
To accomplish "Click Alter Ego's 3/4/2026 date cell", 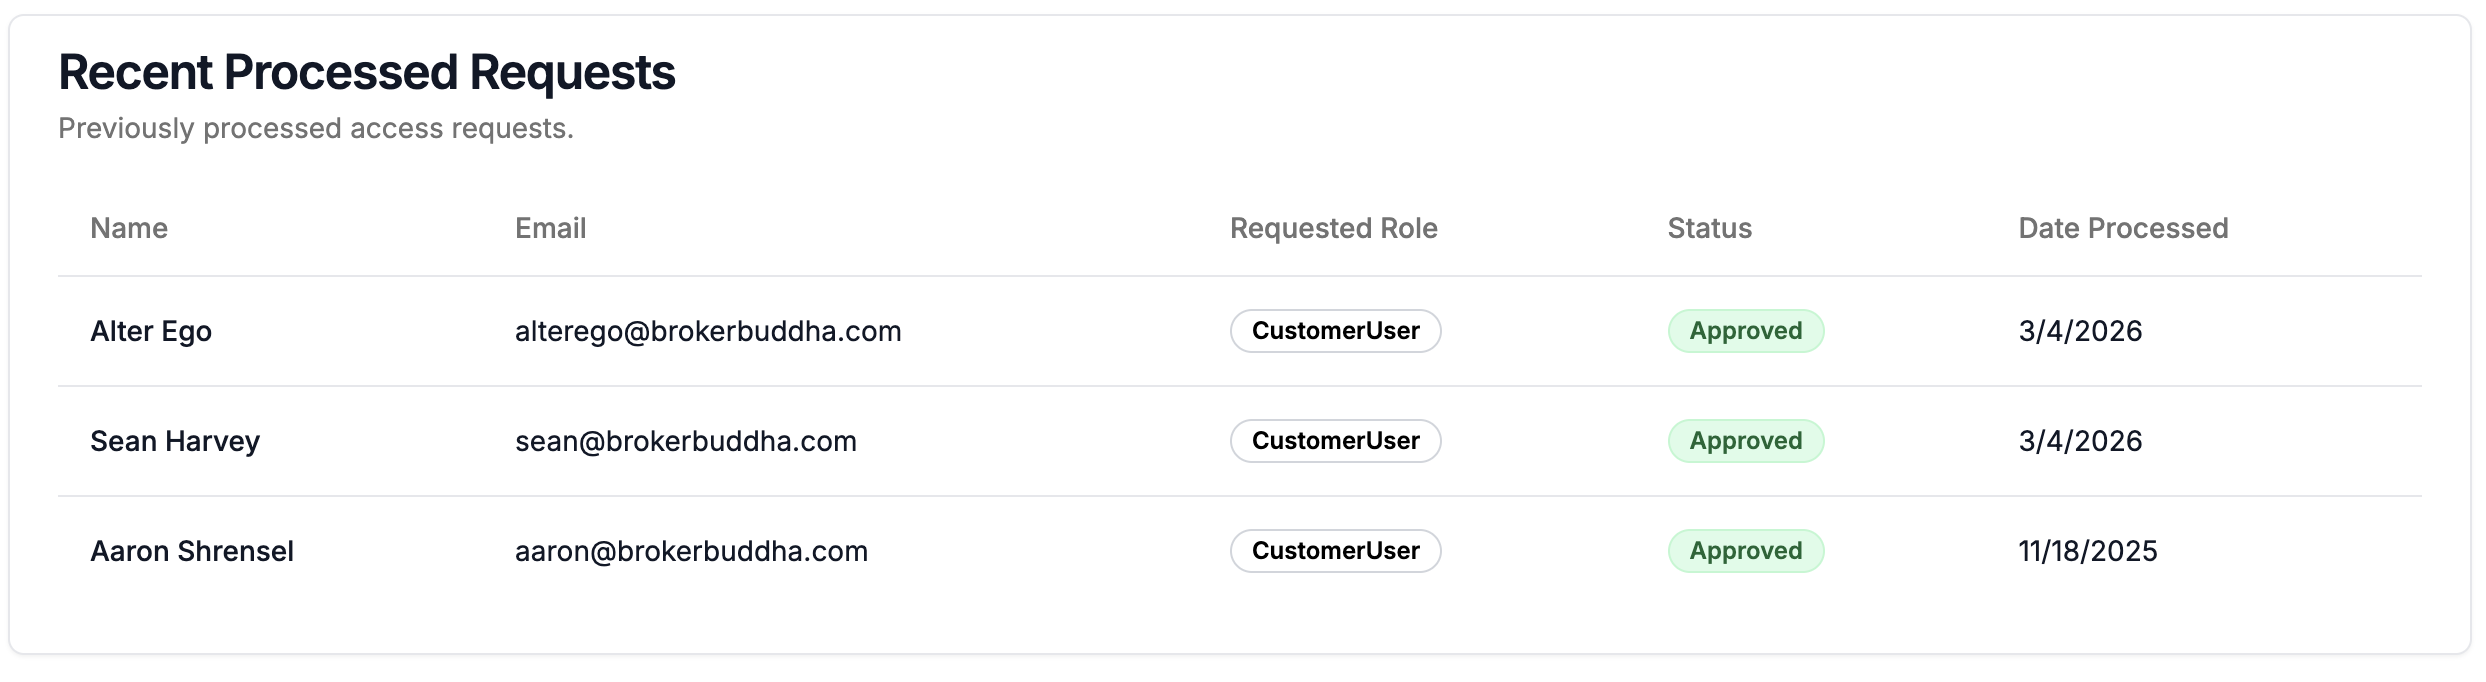I will click(x=2080, y=331).
